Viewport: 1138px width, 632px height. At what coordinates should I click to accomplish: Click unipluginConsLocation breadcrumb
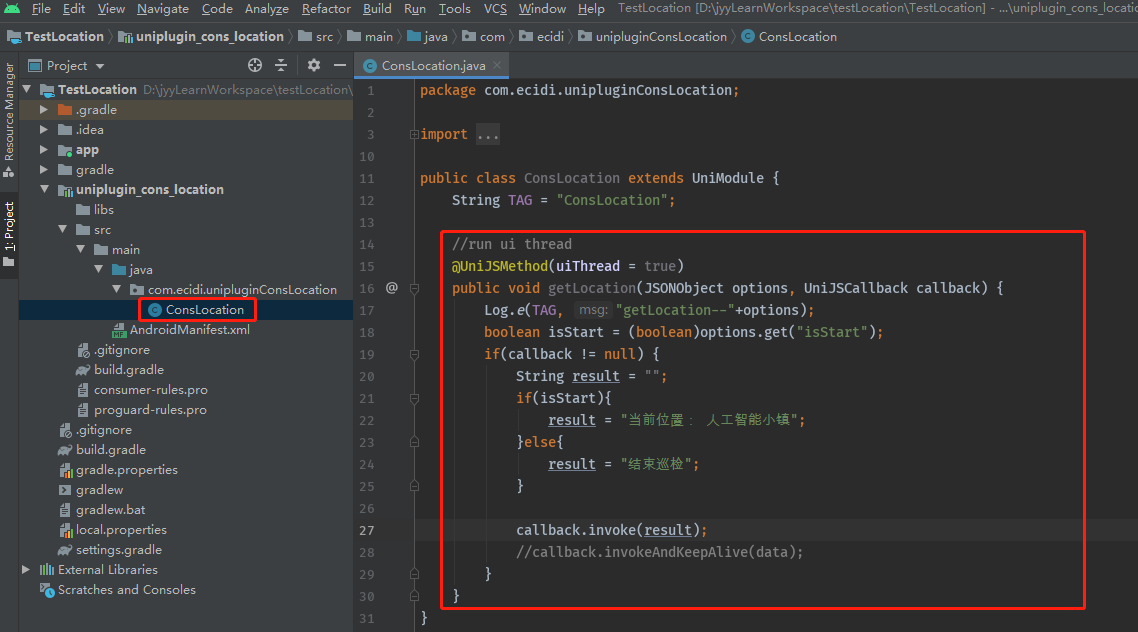click(652, 37)
